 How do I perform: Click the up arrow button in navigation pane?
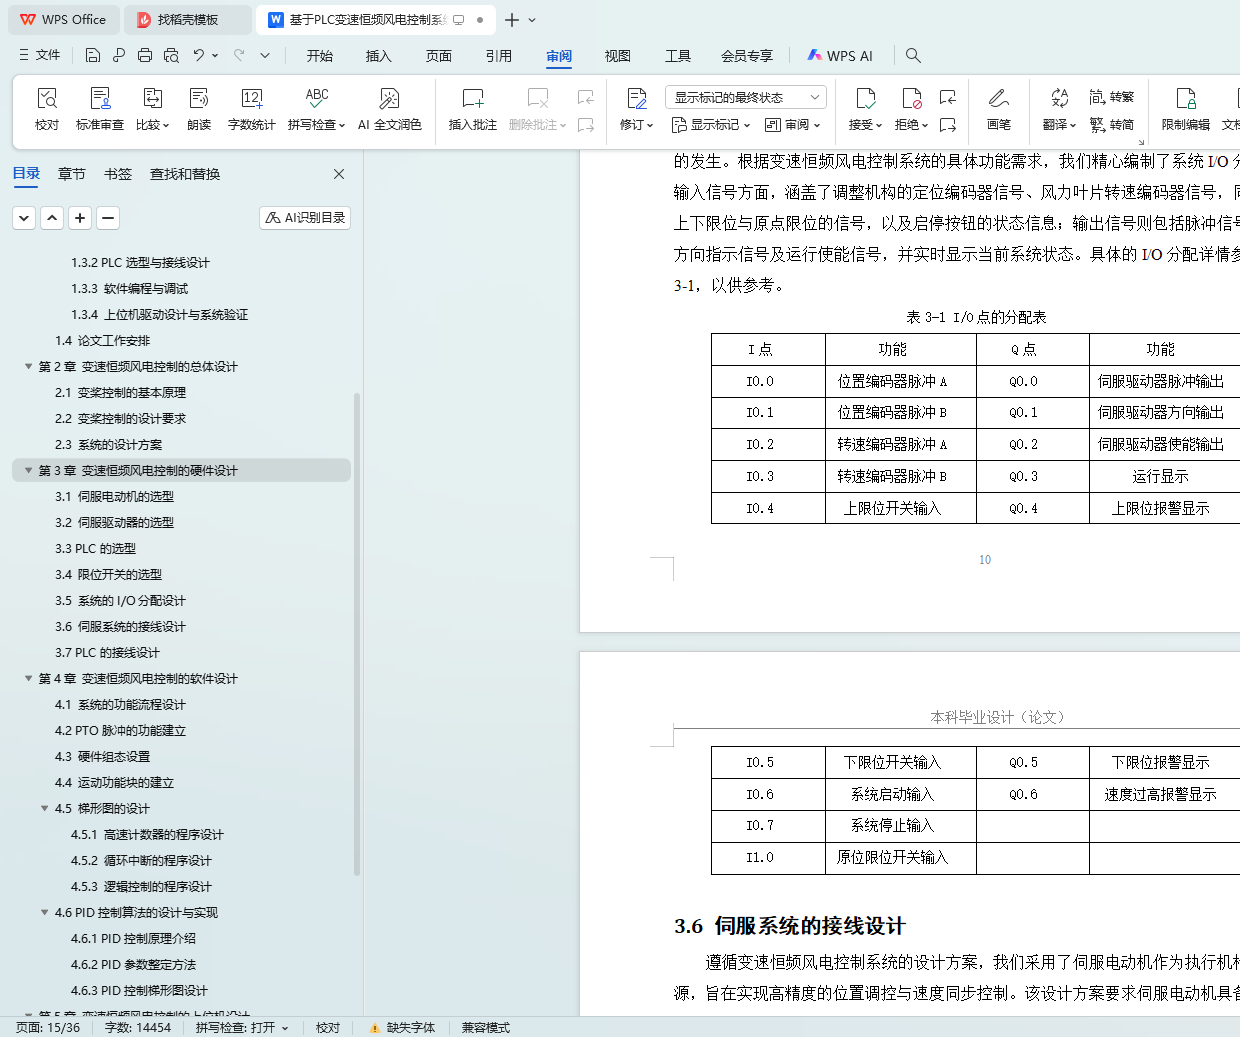(52, 217)
